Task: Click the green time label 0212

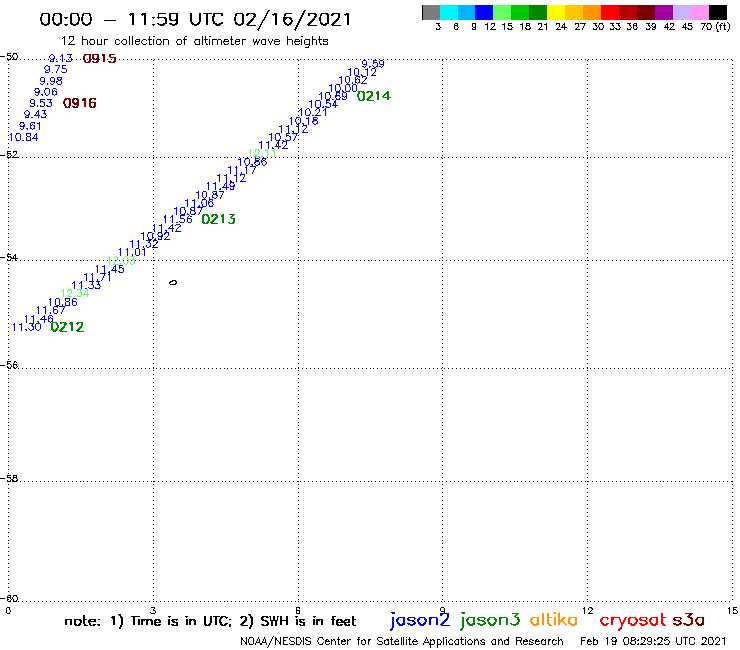Action: (x=67, y=327)
